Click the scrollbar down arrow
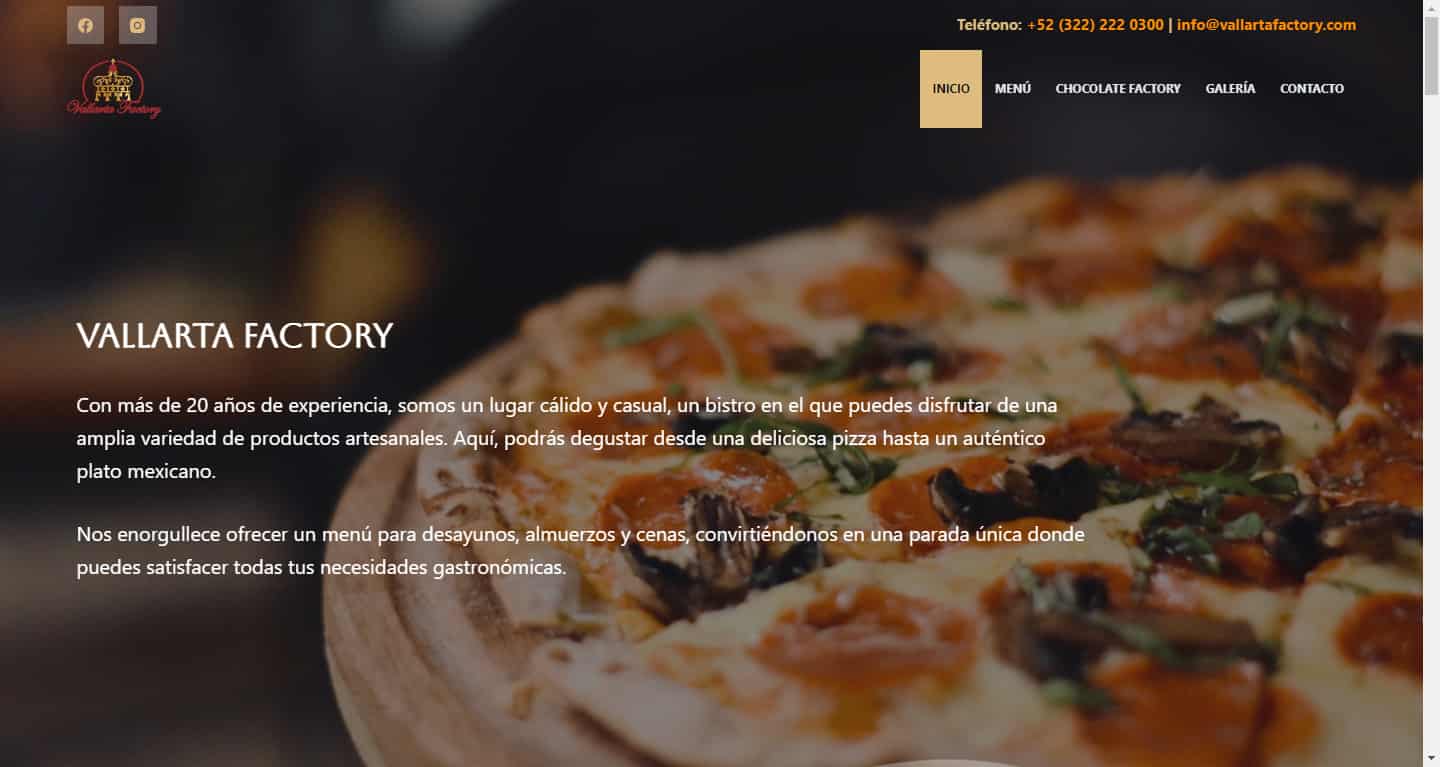The height and width of the screenshot is (767, 1440). click(1431, 758)
